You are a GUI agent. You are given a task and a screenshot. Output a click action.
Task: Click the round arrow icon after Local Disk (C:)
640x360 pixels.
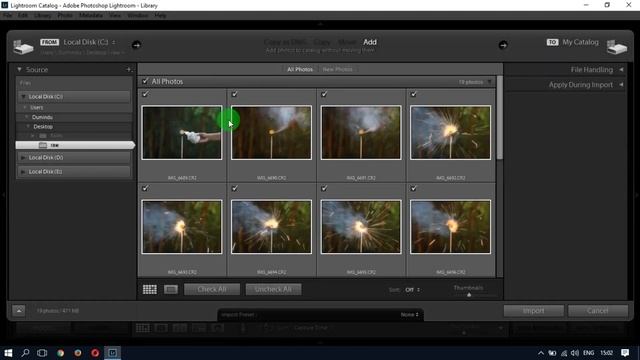click(136, 45)
